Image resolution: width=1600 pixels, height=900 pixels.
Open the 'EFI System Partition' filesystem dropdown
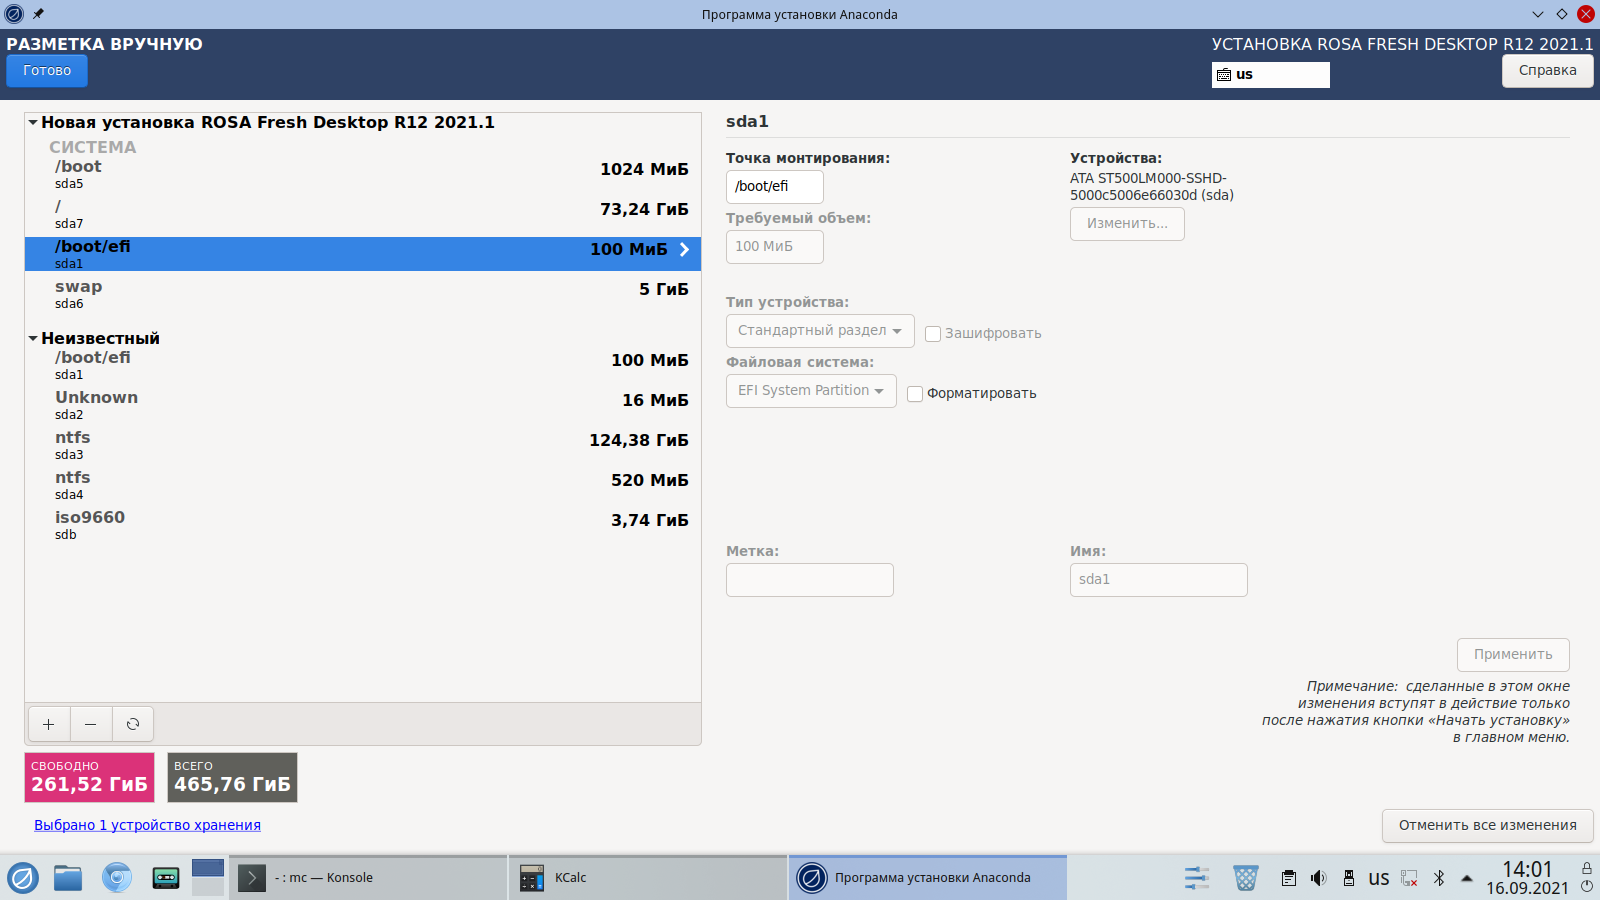811,391
